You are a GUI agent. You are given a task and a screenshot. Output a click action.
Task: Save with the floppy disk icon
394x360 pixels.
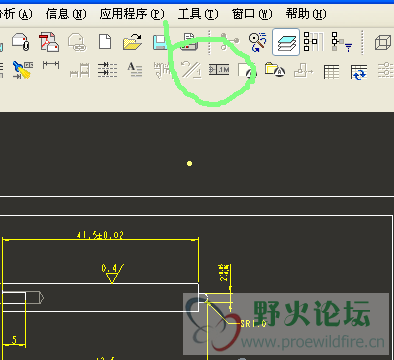(160, 42)
